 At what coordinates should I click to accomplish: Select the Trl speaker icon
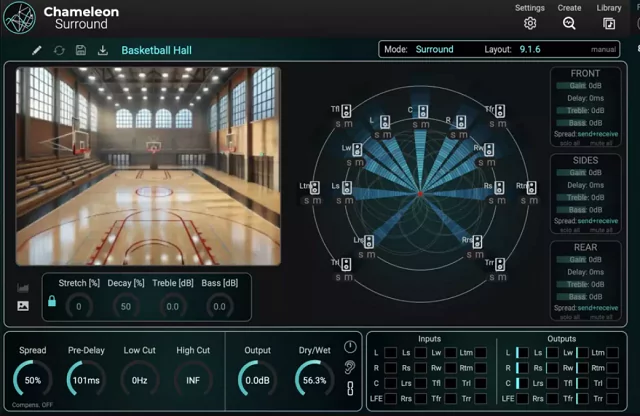click(346, 264)
